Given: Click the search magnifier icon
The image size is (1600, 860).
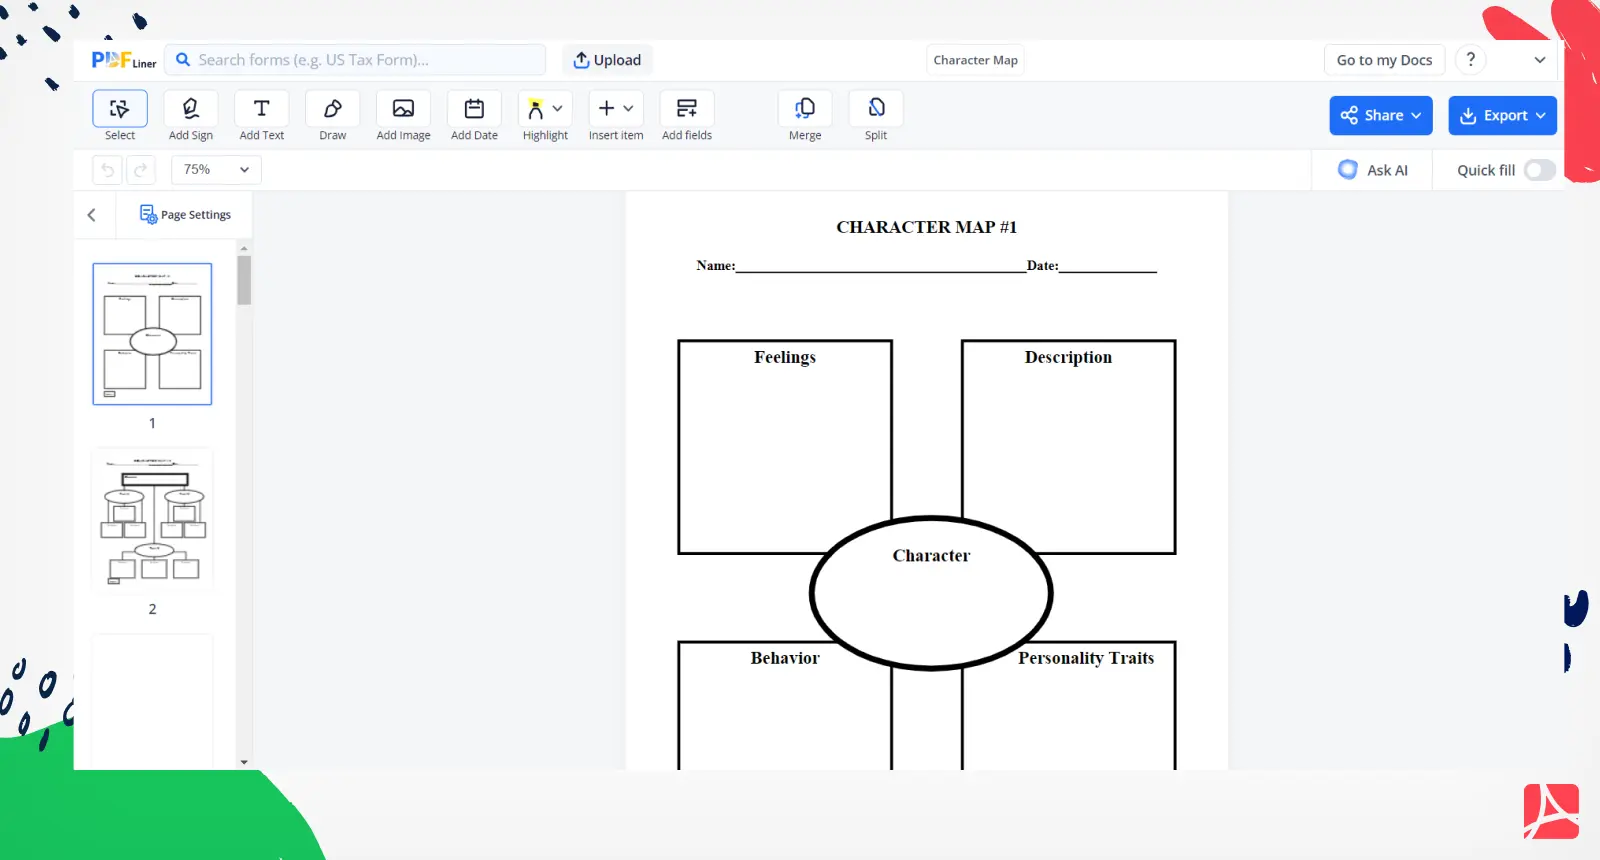Looking at the screenshot, I should (183, 60).
